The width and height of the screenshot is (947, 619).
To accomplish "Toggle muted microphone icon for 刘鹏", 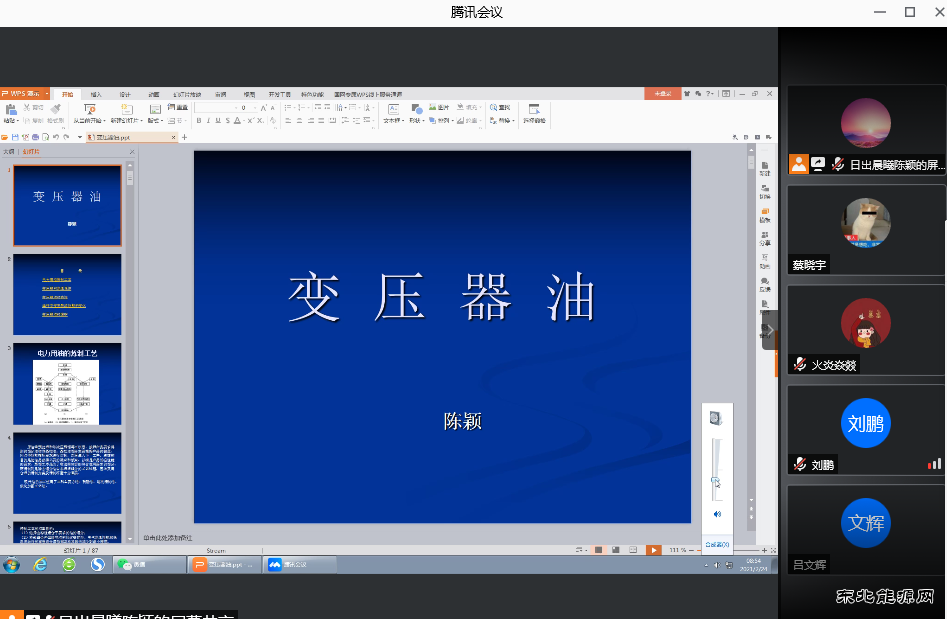I will coord(800,465).
